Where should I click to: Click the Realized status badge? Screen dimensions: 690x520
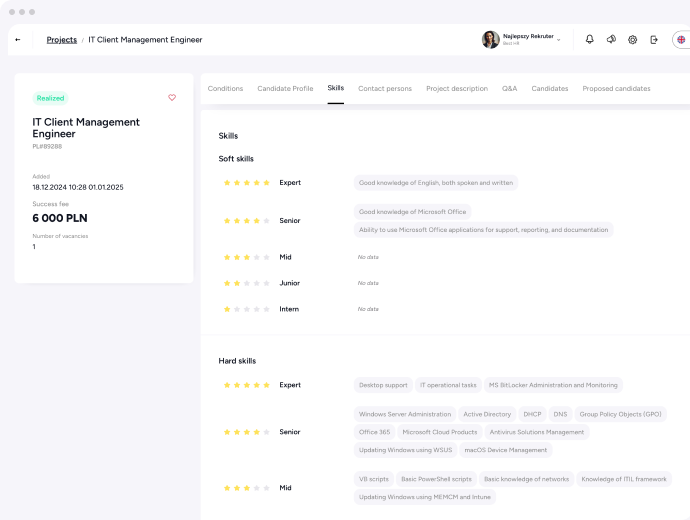50,98
